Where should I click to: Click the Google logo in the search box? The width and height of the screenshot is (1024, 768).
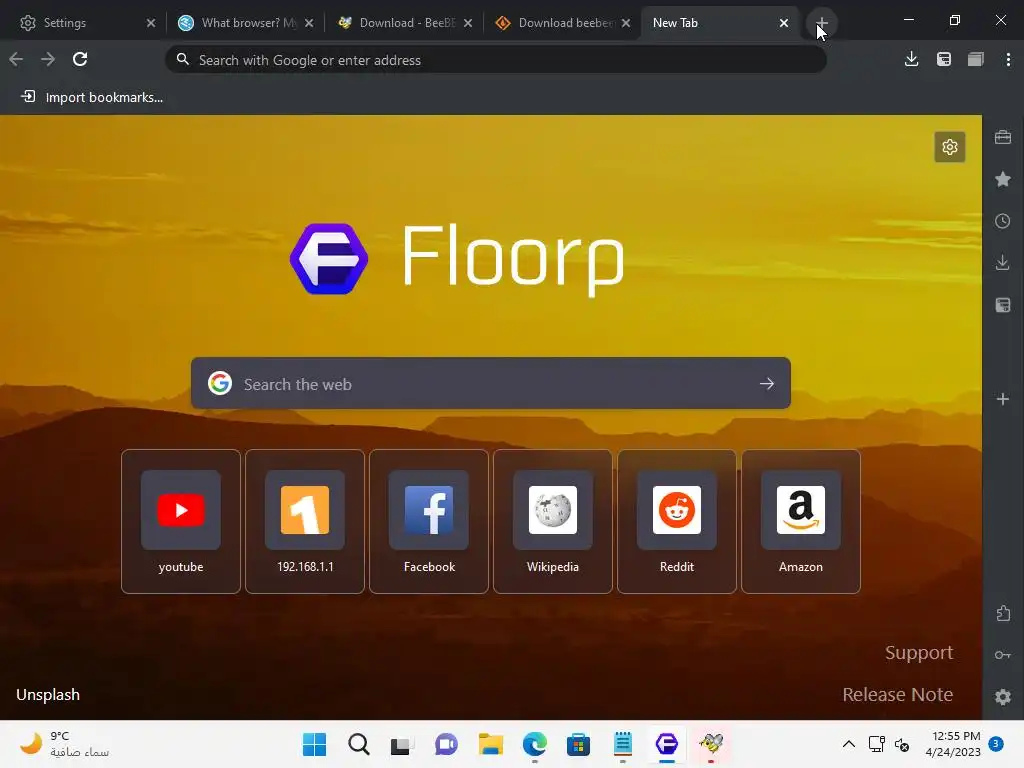pos(219,383)
